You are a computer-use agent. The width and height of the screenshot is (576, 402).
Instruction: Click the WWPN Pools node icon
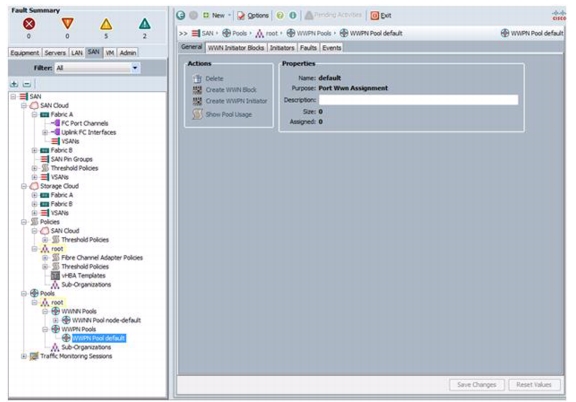[55, 329]
